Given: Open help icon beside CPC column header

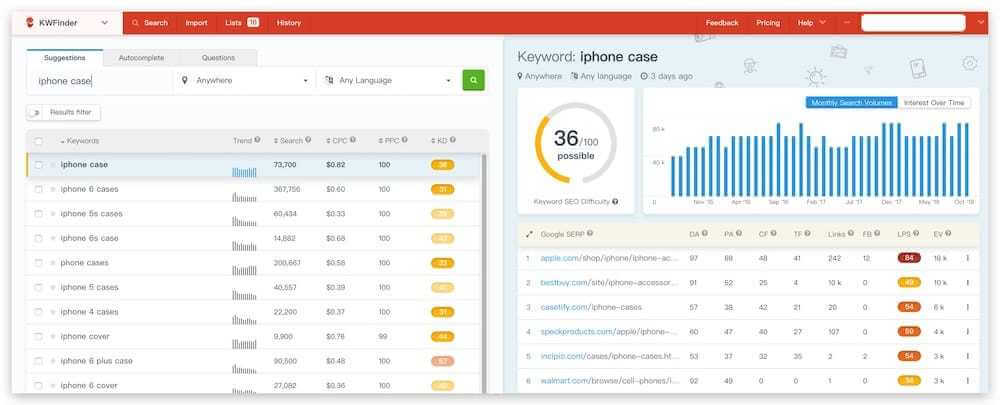Looking at the screenshot, I should click(353, 140).
